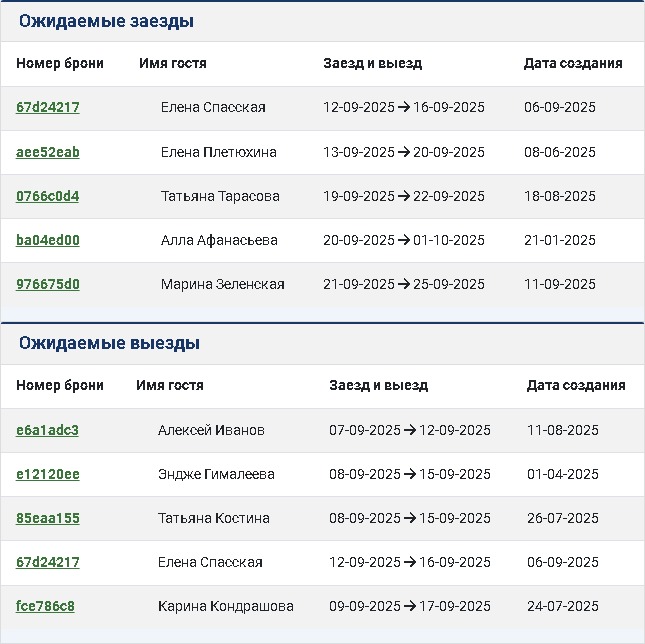Open reservation ba04ed00

coord(48,240)
